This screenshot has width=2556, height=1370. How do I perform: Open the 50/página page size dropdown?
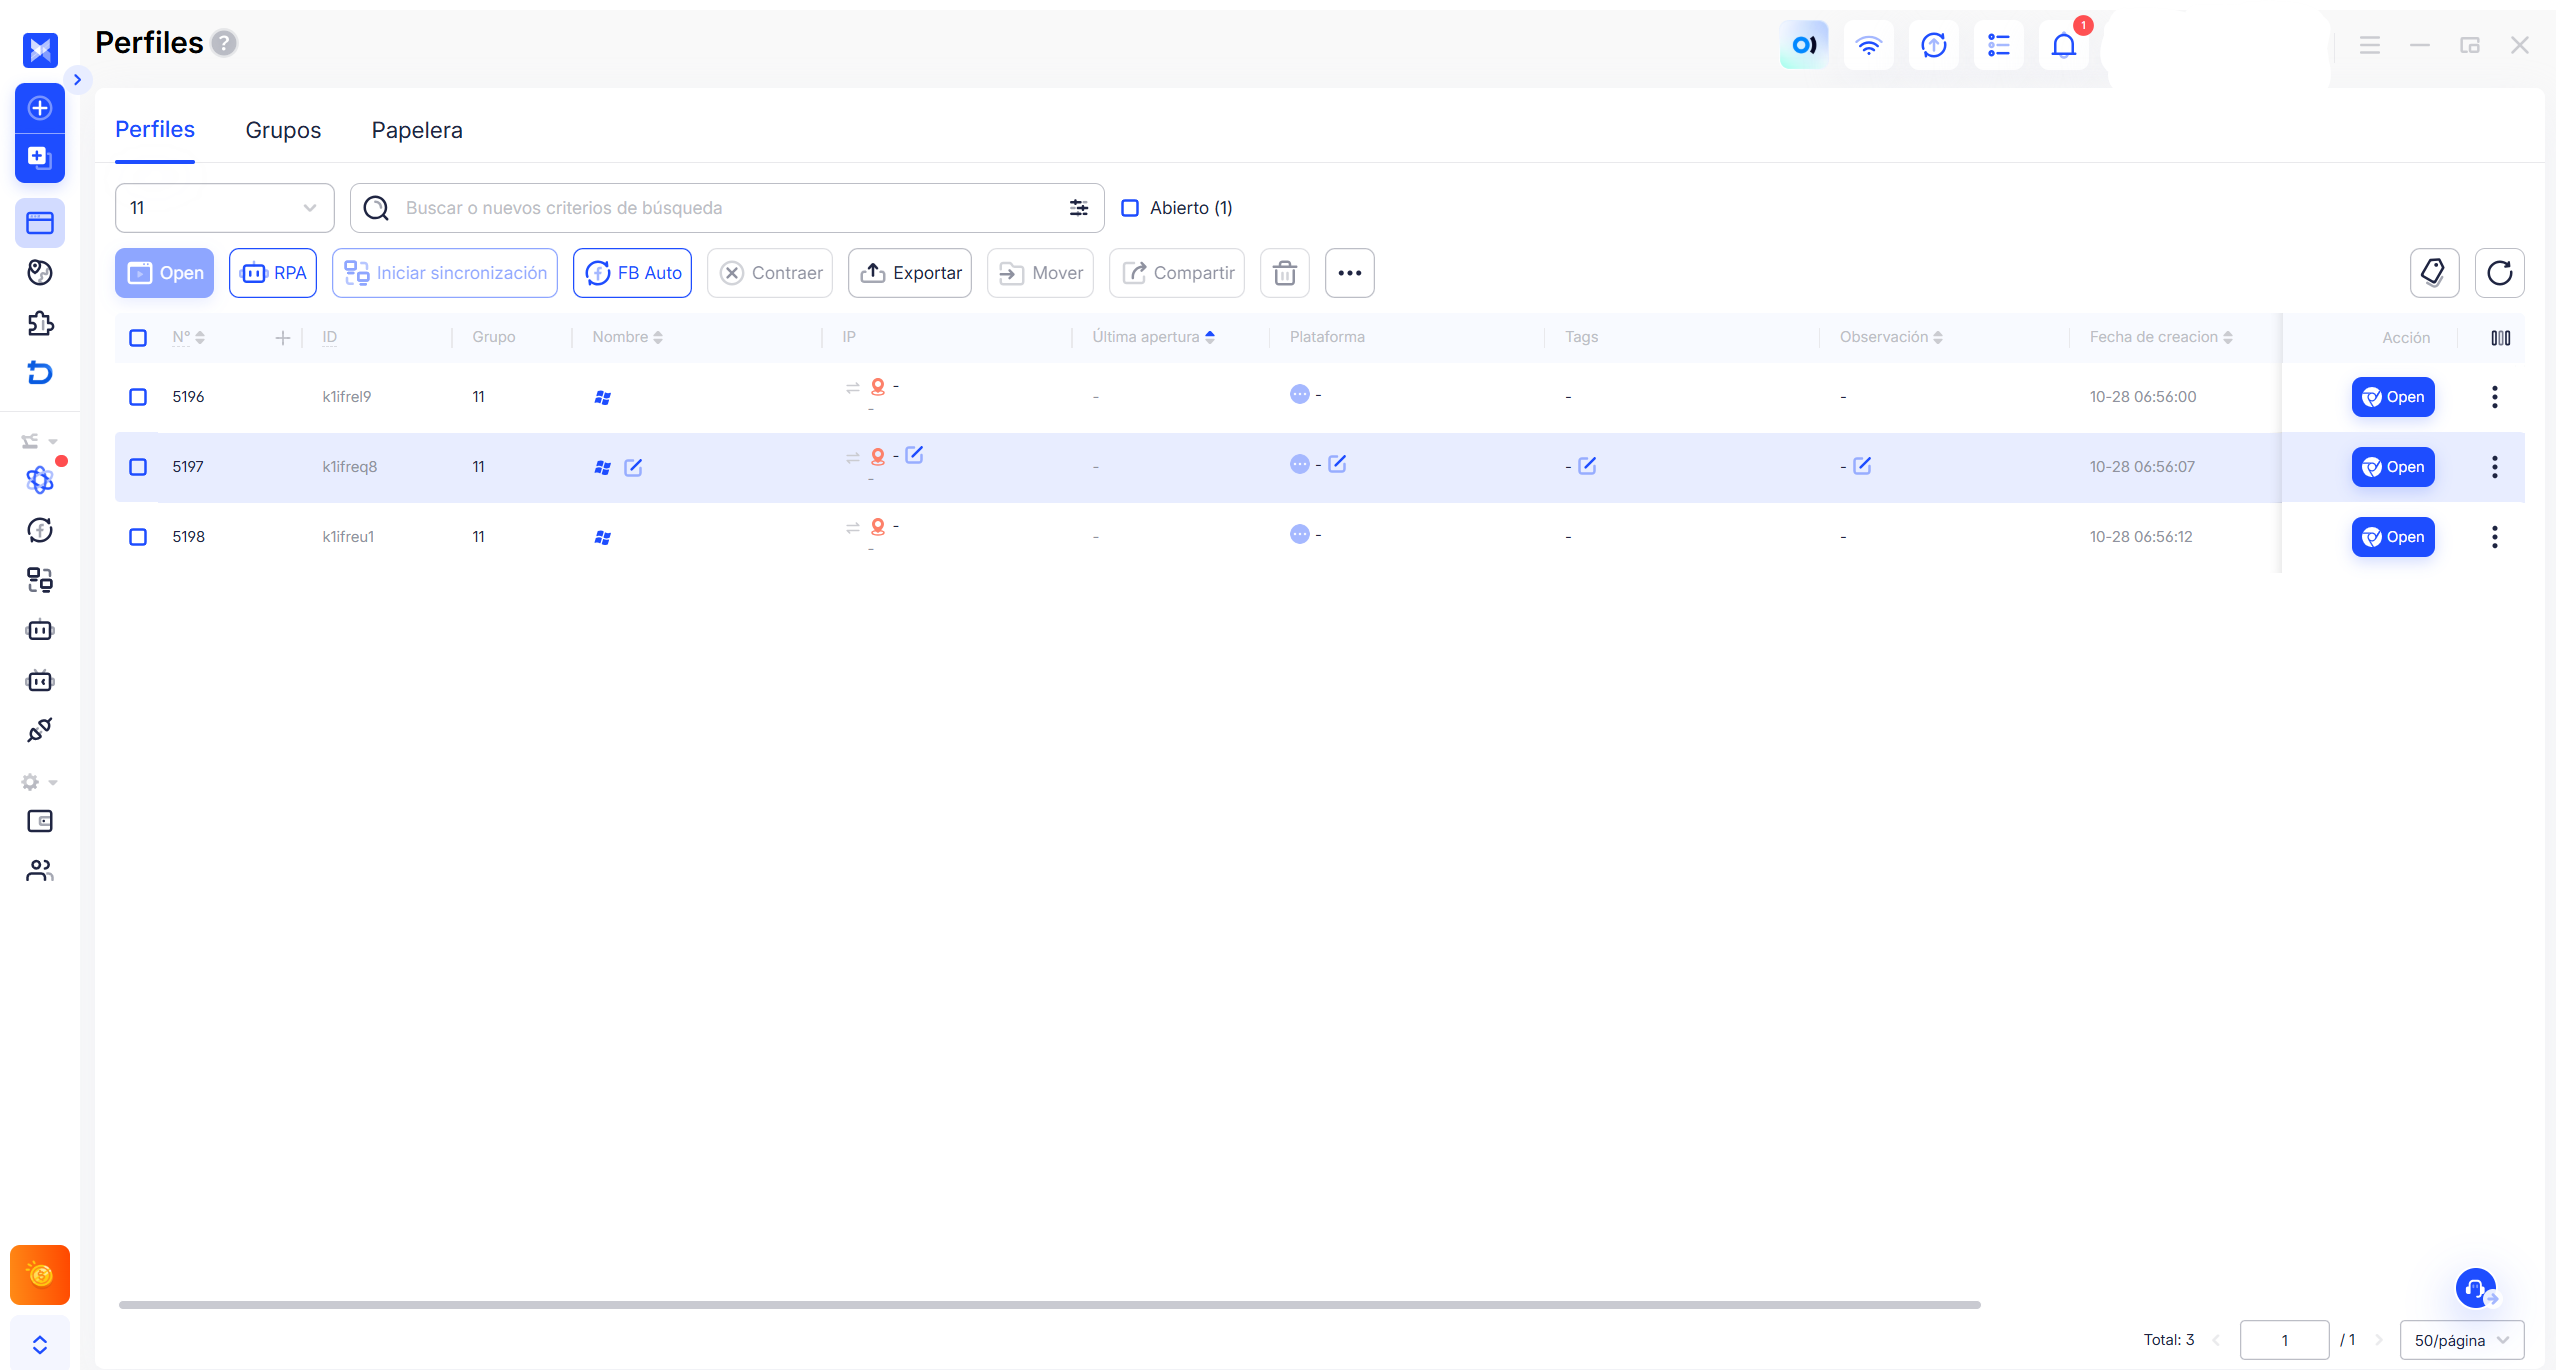[x=2461, y=1340]
